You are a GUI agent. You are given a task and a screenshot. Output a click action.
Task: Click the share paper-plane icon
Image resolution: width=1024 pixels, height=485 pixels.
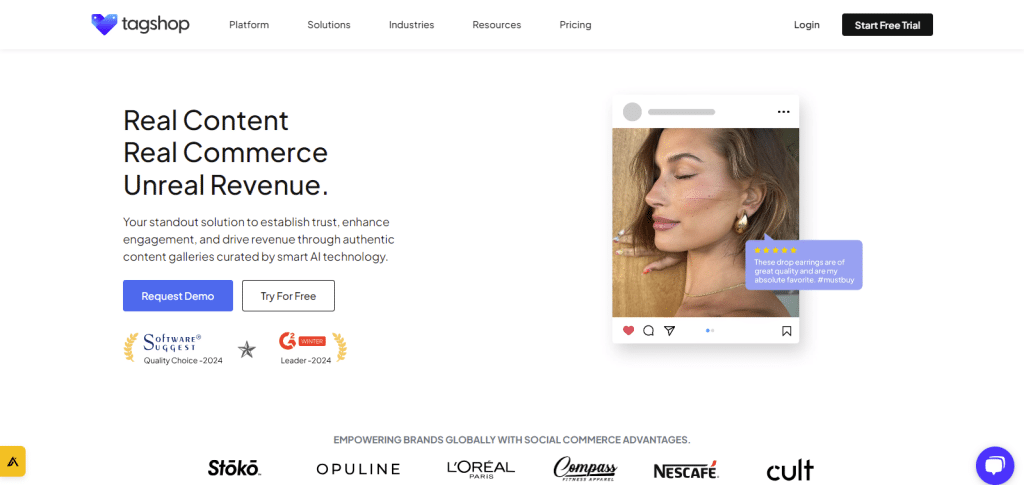tap(669, 330)
